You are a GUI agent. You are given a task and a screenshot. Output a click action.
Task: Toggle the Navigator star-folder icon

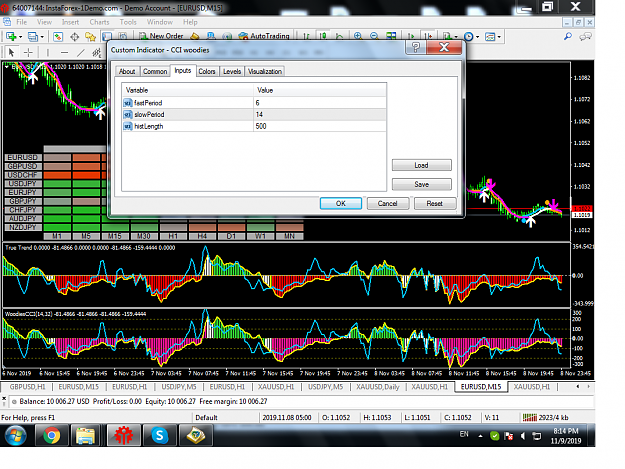click(x=90, y=37)
